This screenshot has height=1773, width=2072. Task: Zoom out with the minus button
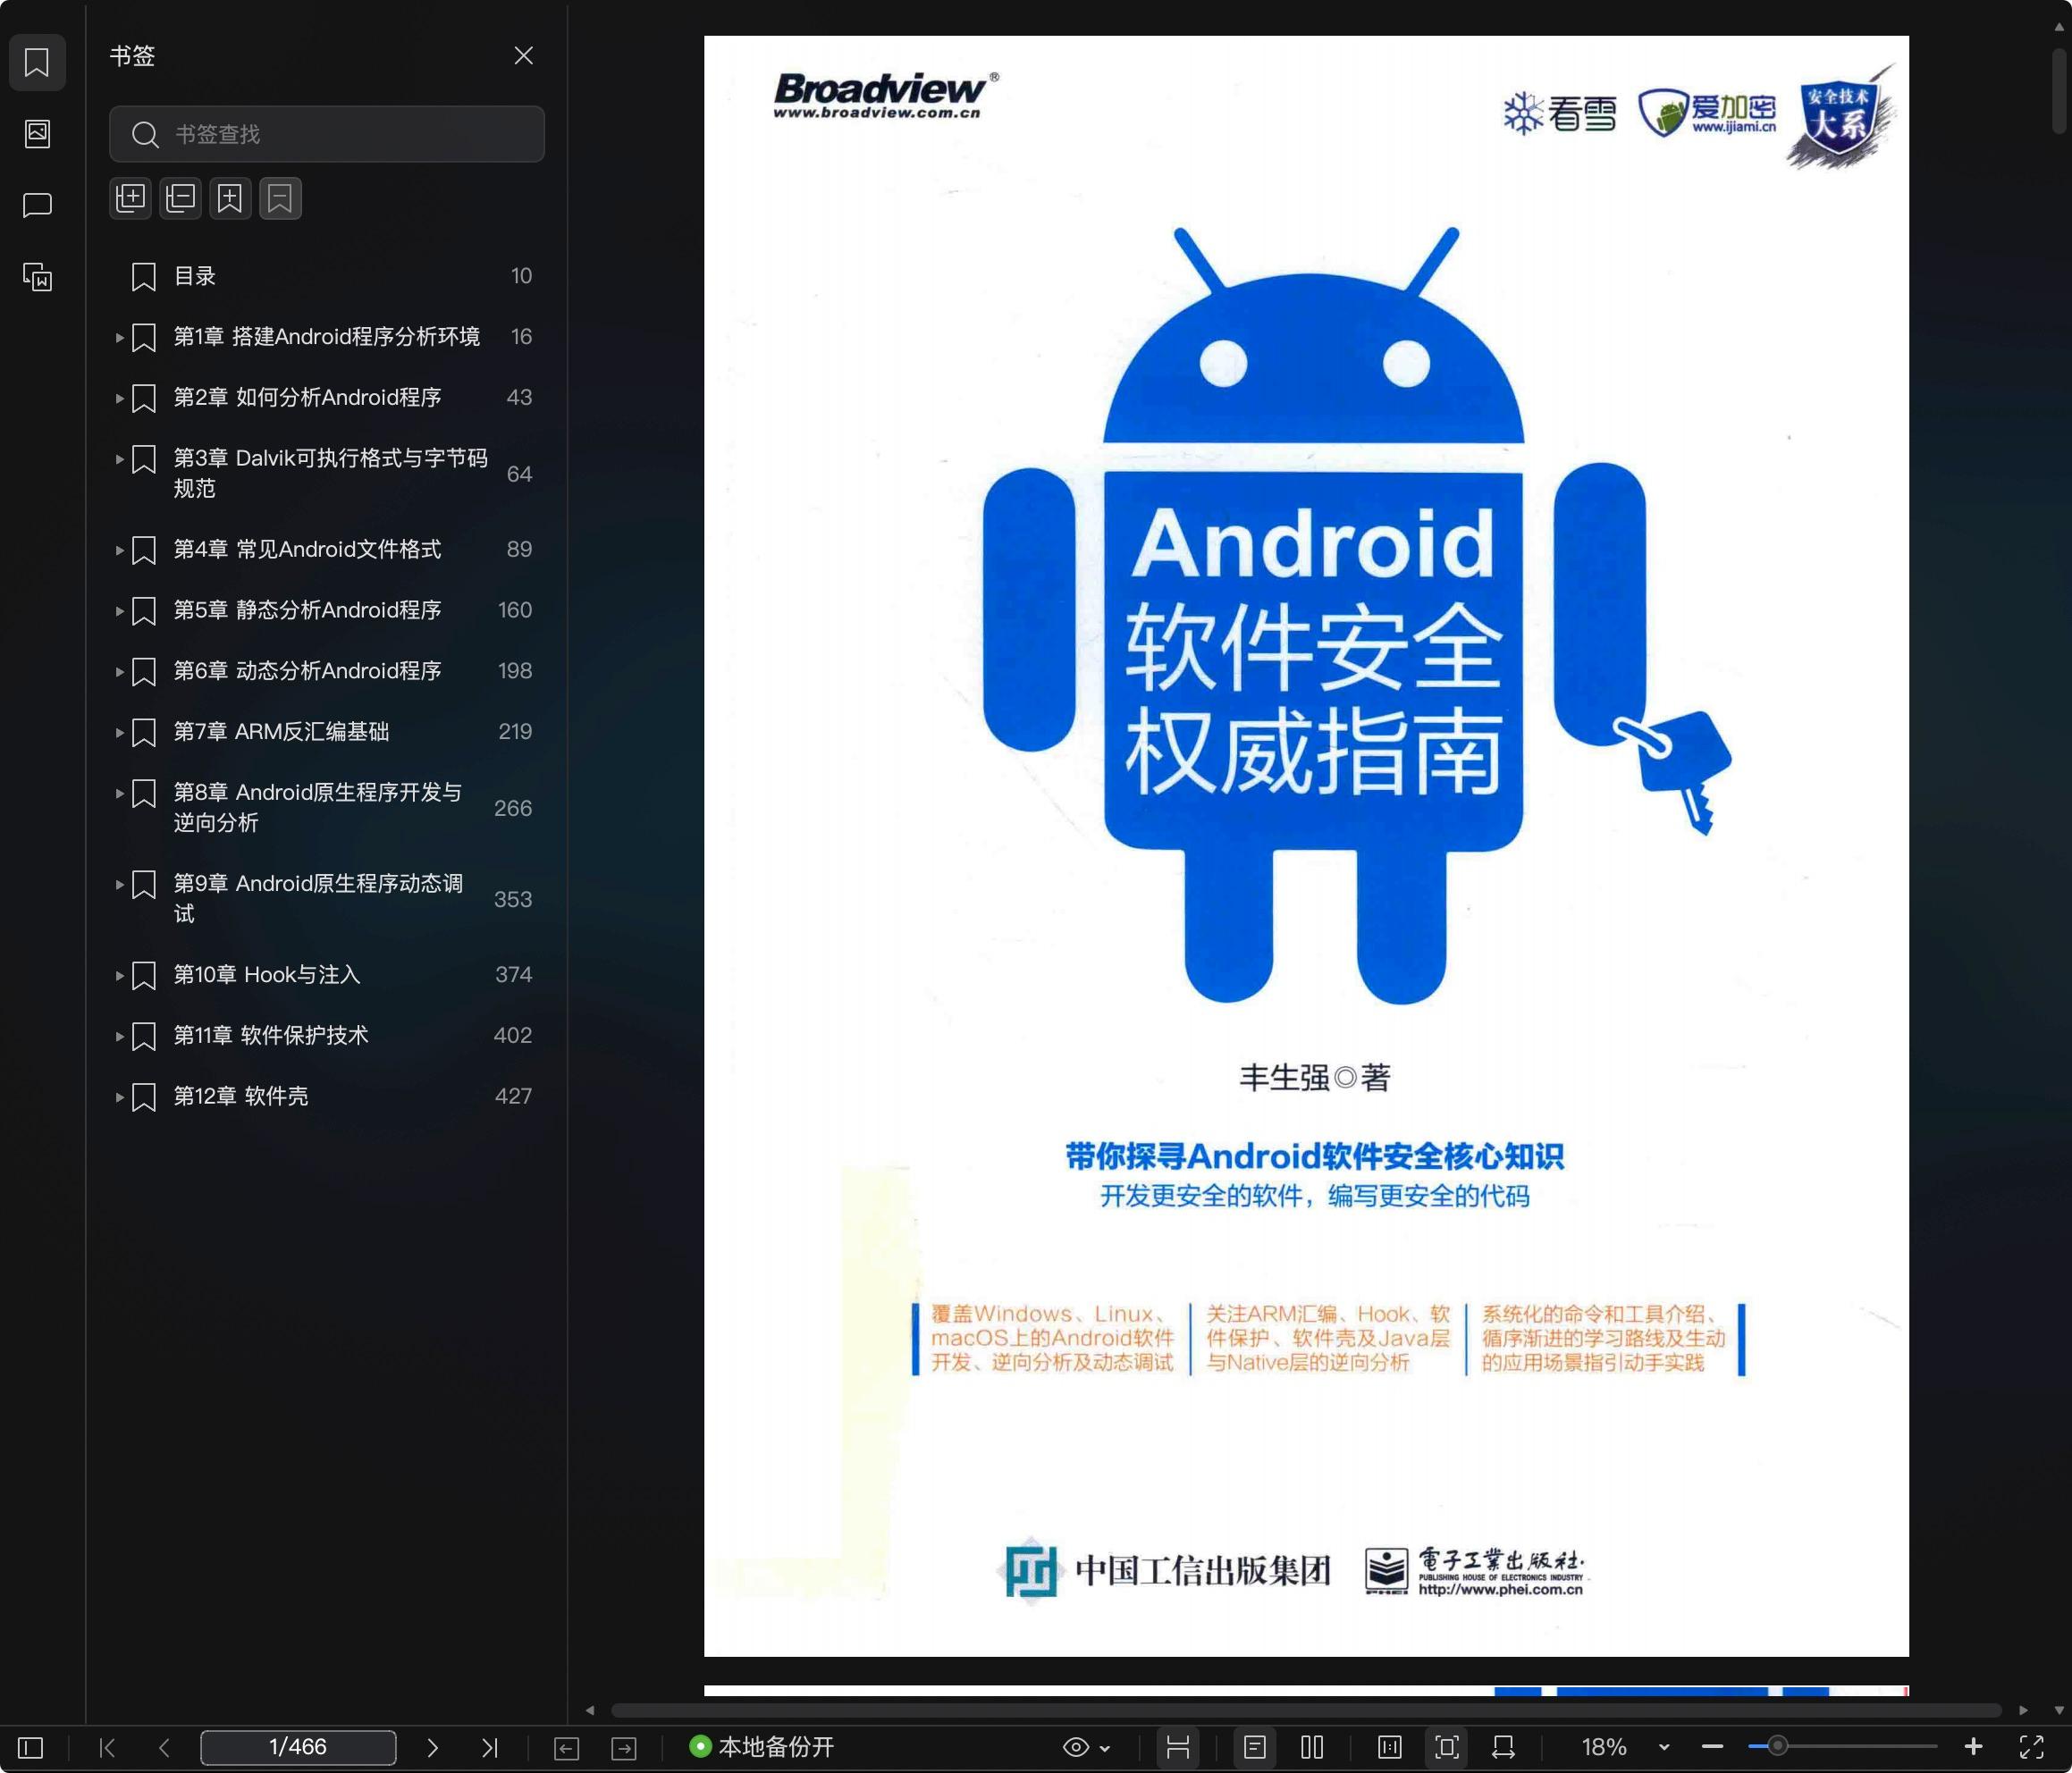tap(1712, 1747)
